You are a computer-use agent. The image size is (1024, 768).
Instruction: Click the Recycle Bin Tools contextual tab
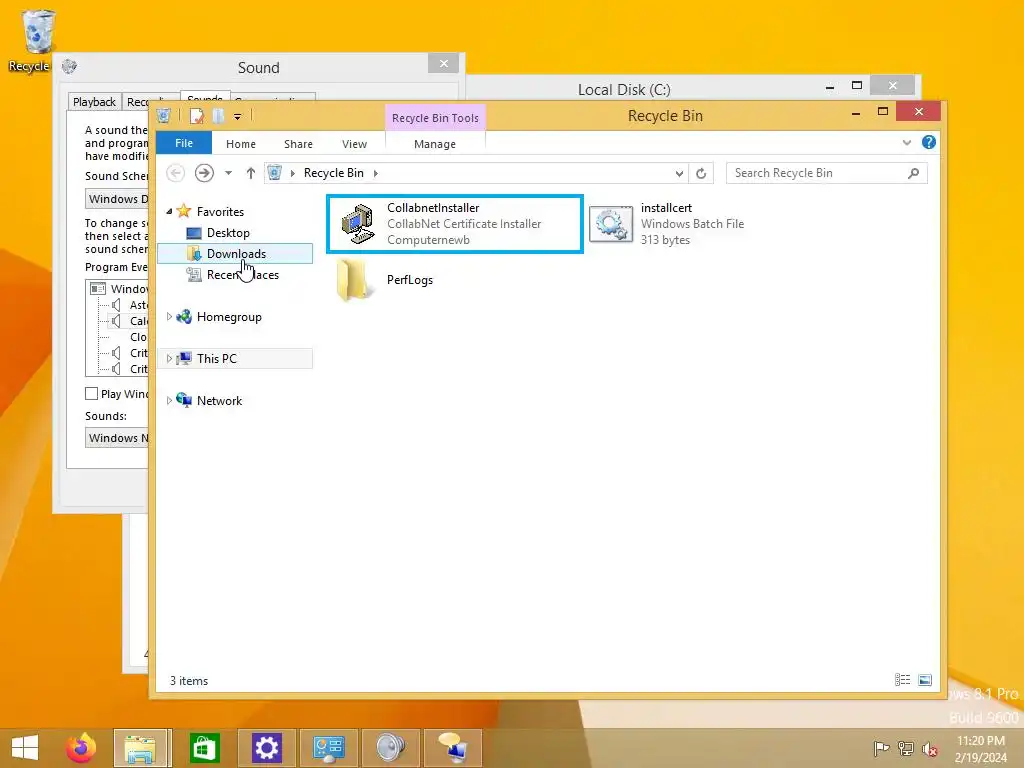435,118
